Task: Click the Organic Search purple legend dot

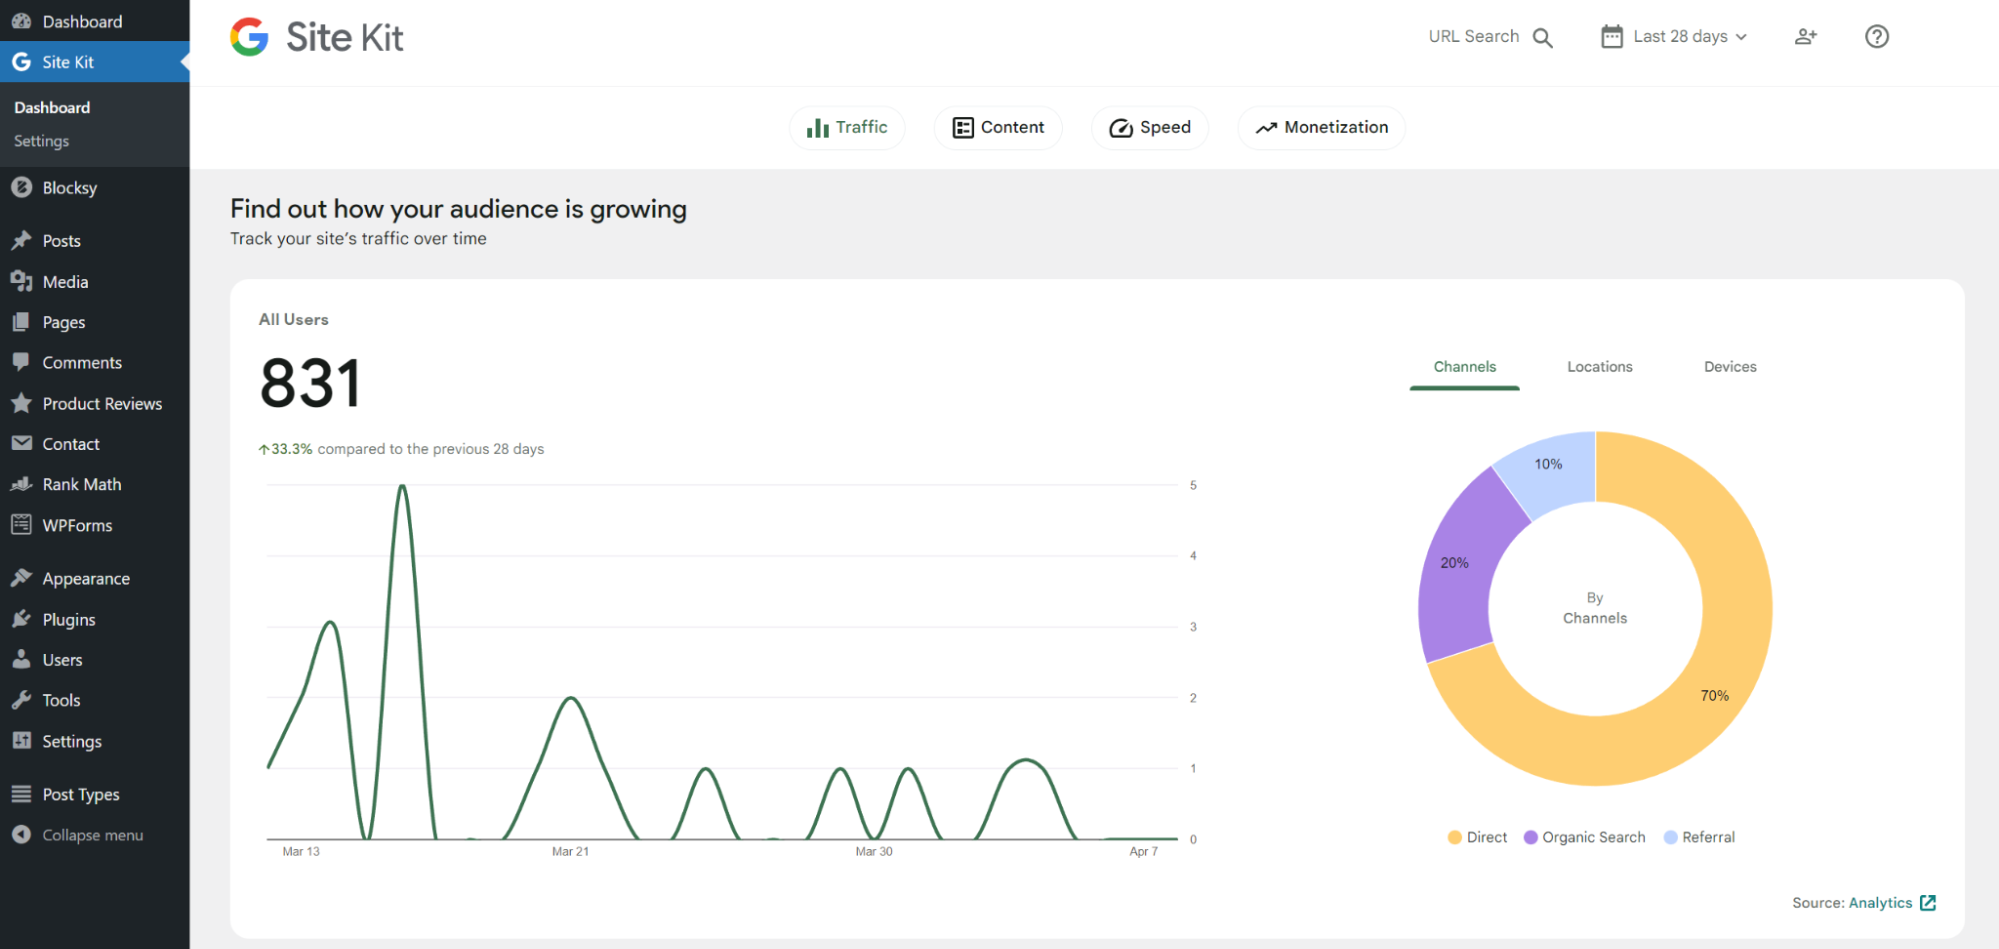Action: tap(1530, 837)
